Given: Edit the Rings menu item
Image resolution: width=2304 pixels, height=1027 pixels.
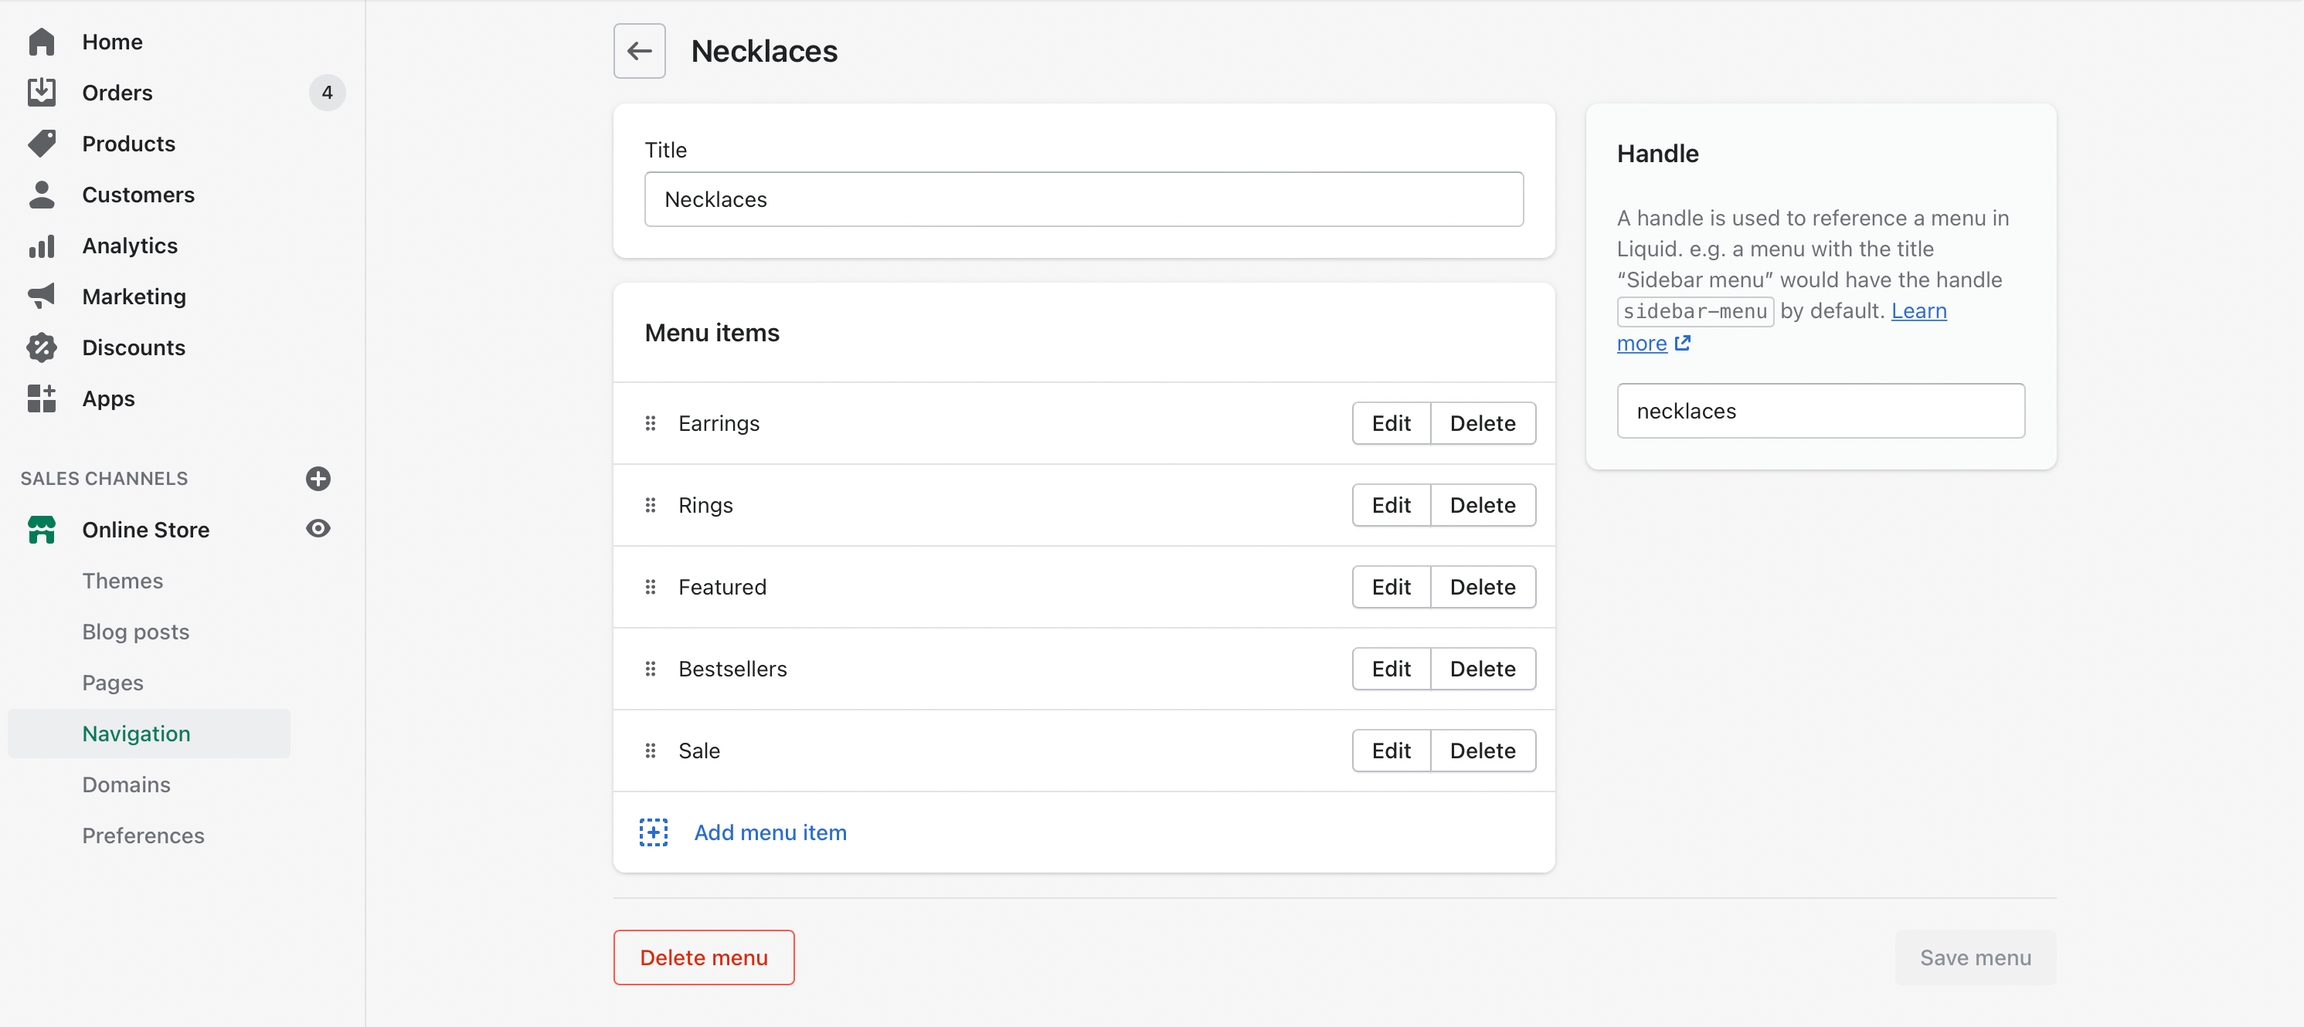Looking at the screenshot, I should pos(1391,505).
